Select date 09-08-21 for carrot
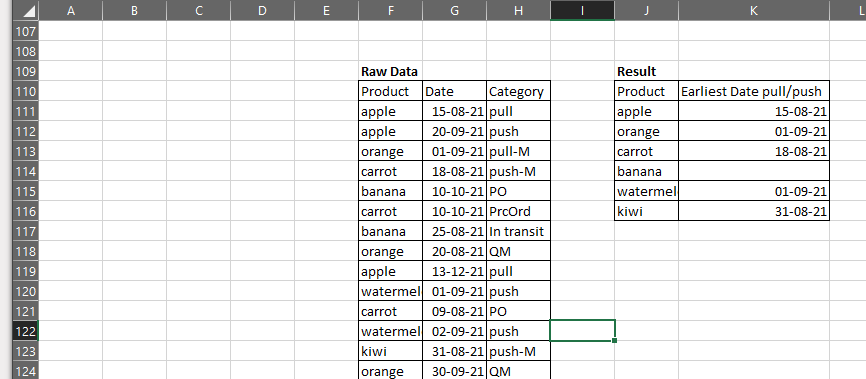This screenshot has height=379, width=866. tap(455, 311)
